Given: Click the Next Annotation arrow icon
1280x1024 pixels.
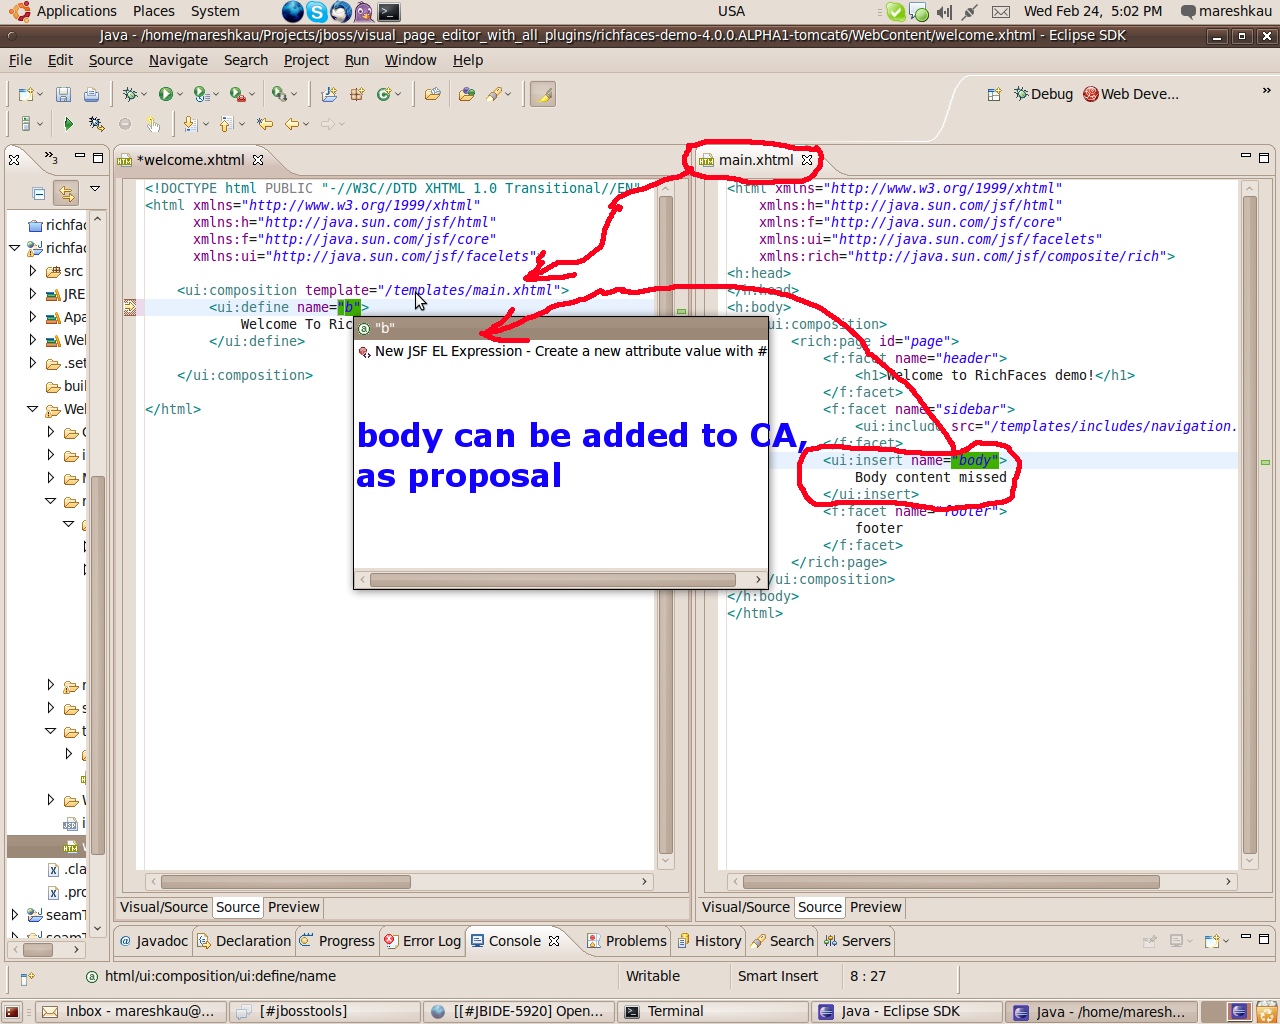Looking at the screenshot, I should click(189, 124).
